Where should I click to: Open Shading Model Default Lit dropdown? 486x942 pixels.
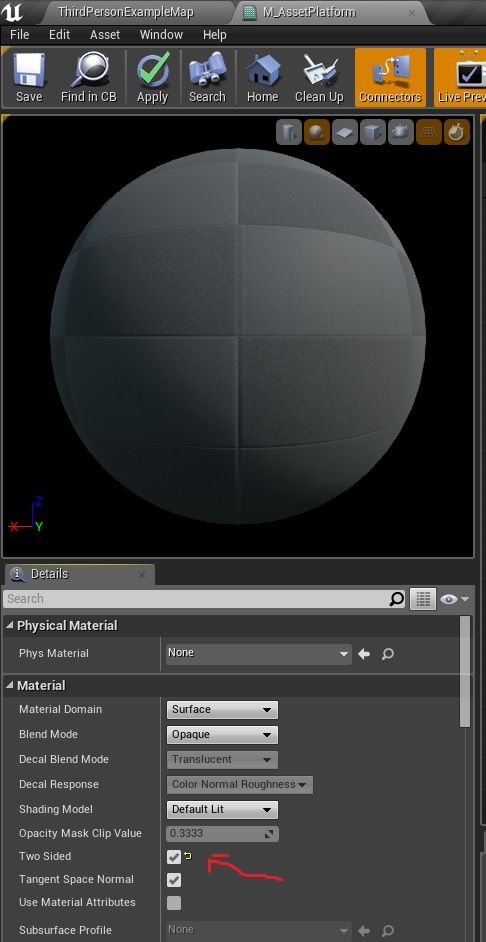pos(222,810)
